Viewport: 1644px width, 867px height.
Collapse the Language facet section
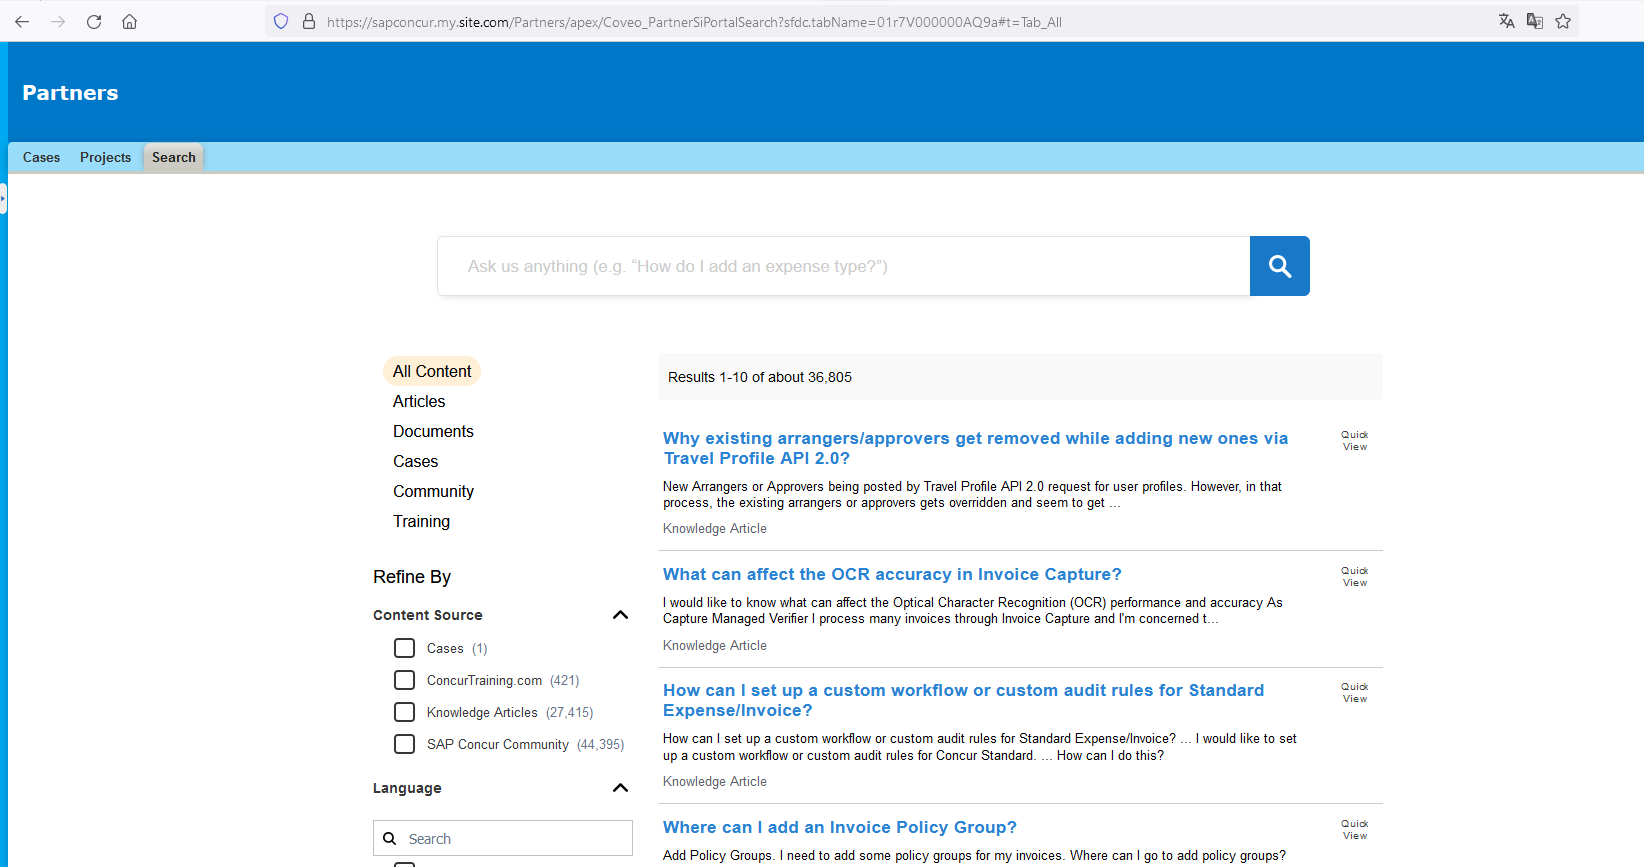click(620, 788)
